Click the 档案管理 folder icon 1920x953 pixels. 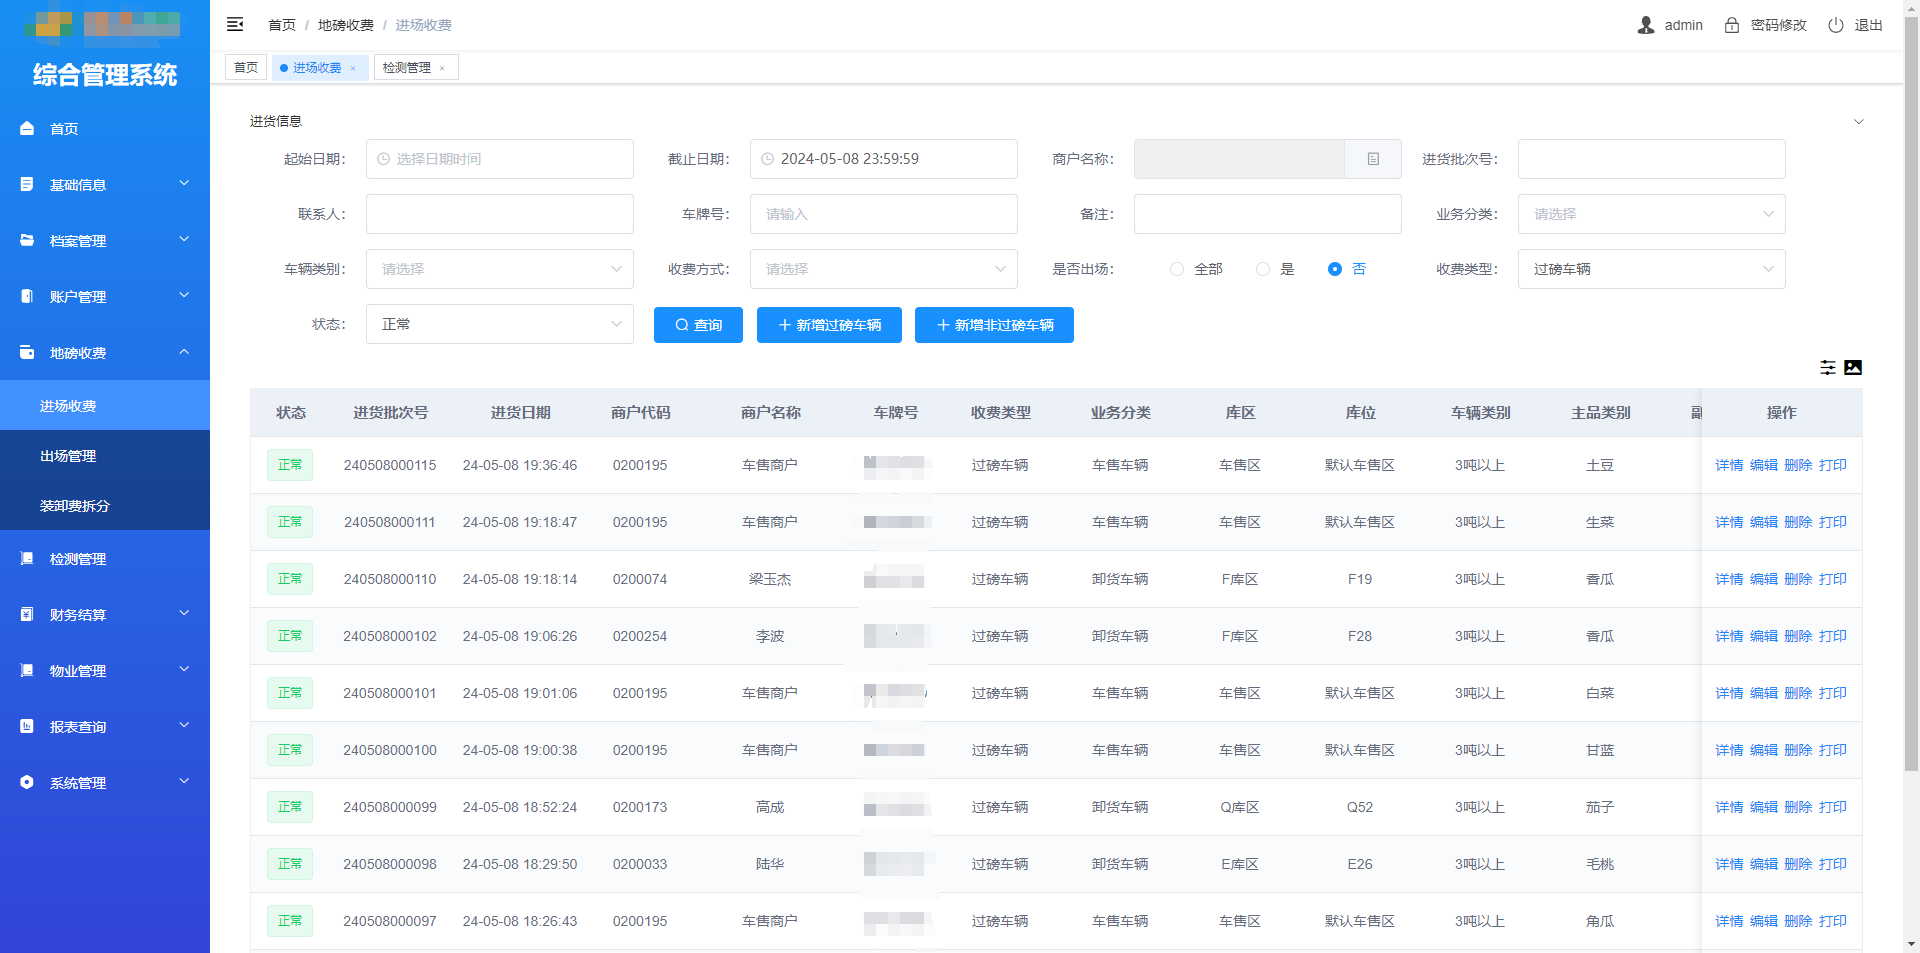coord(27,241)
